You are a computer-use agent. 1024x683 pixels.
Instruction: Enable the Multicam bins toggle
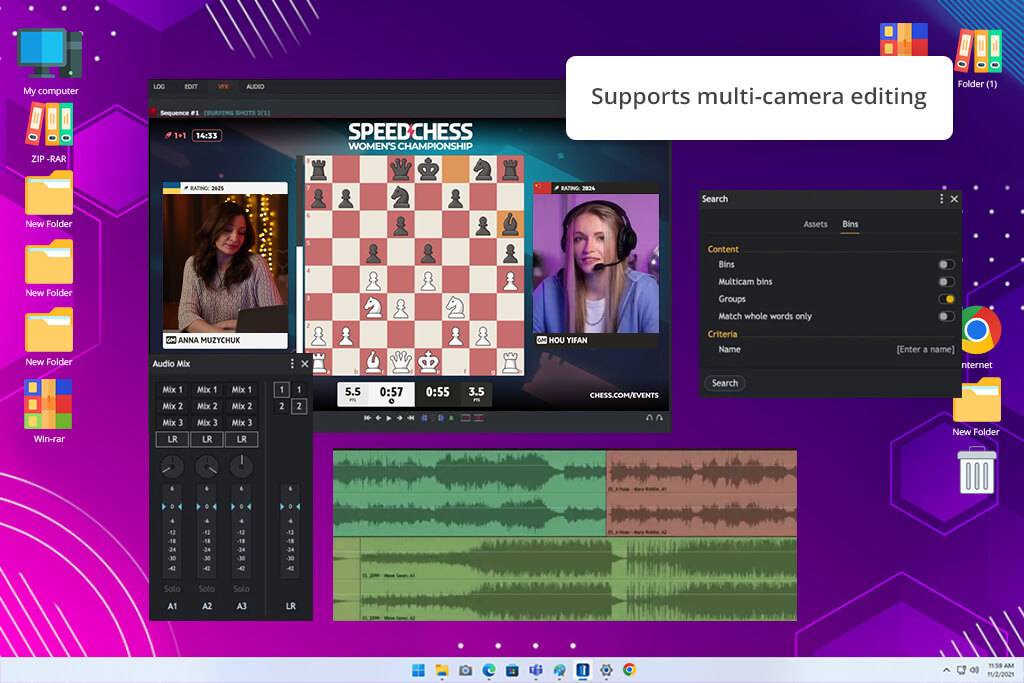(x=946, y=281)
